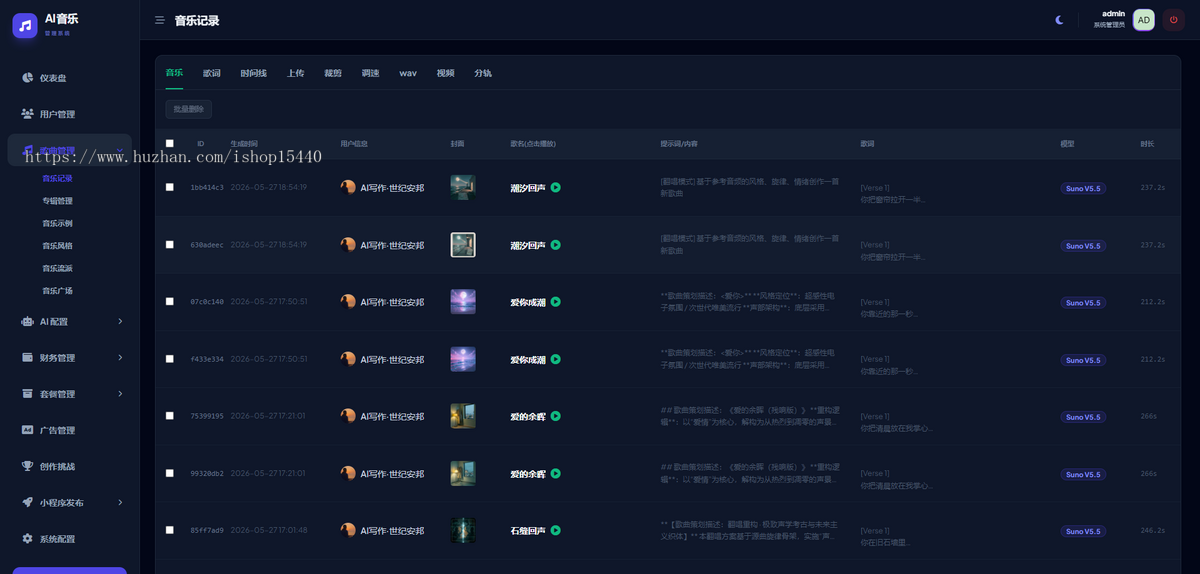This screenshot has height=574, width=1200.
Task: Log out with the red power icon
Action: tap(1173, 20)
